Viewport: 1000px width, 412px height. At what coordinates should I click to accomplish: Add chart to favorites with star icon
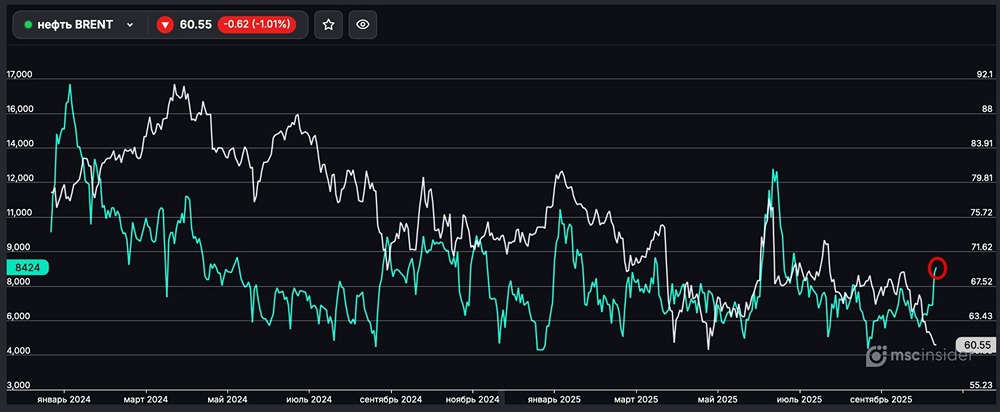coord(328,26)
